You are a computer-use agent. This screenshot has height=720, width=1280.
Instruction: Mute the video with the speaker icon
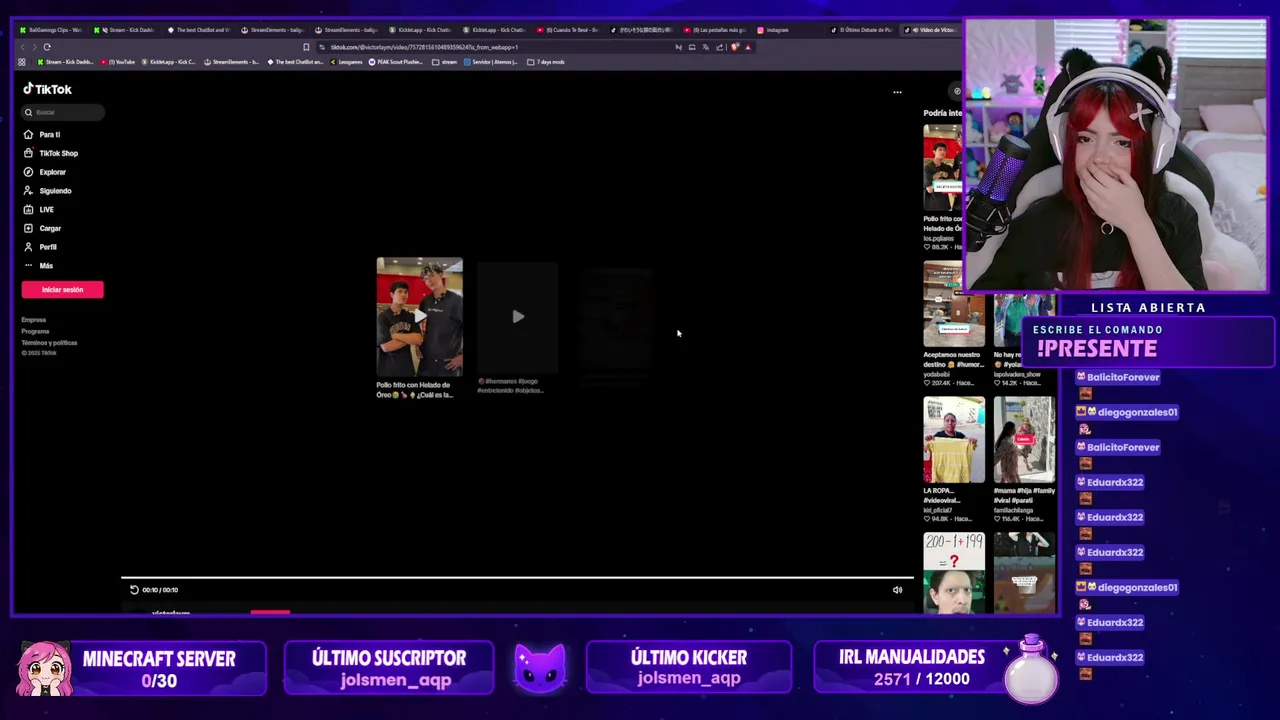[897, 590]
